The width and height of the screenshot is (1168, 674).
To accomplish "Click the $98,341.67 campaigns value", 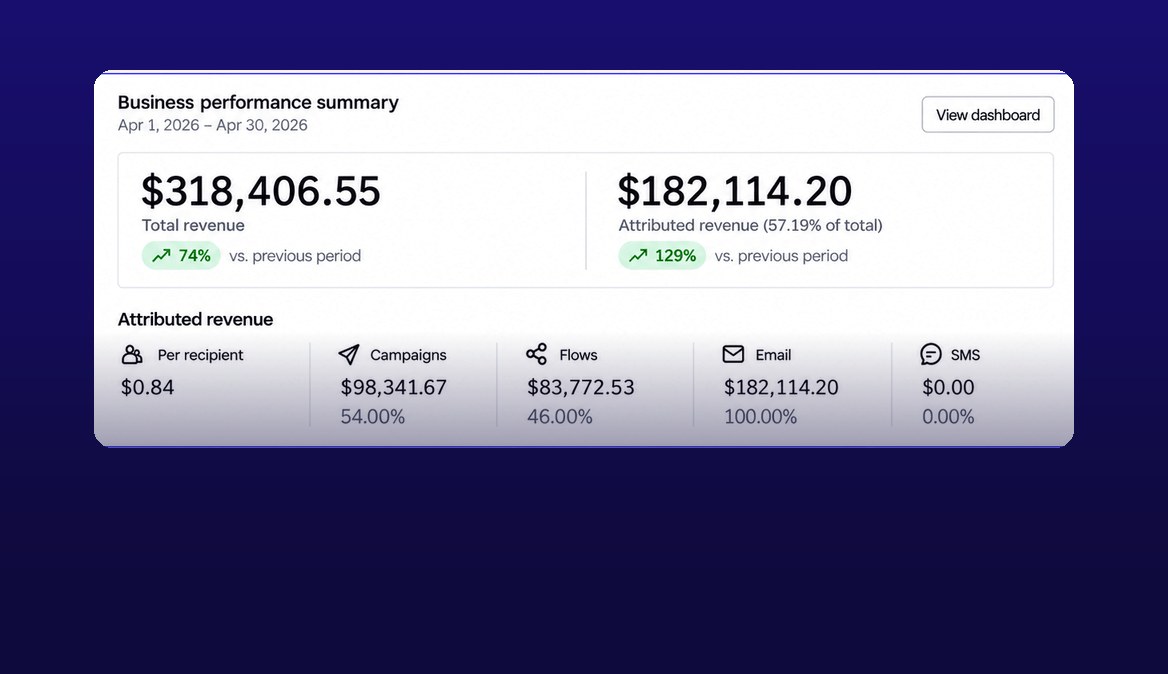I will tap(393, 387).
